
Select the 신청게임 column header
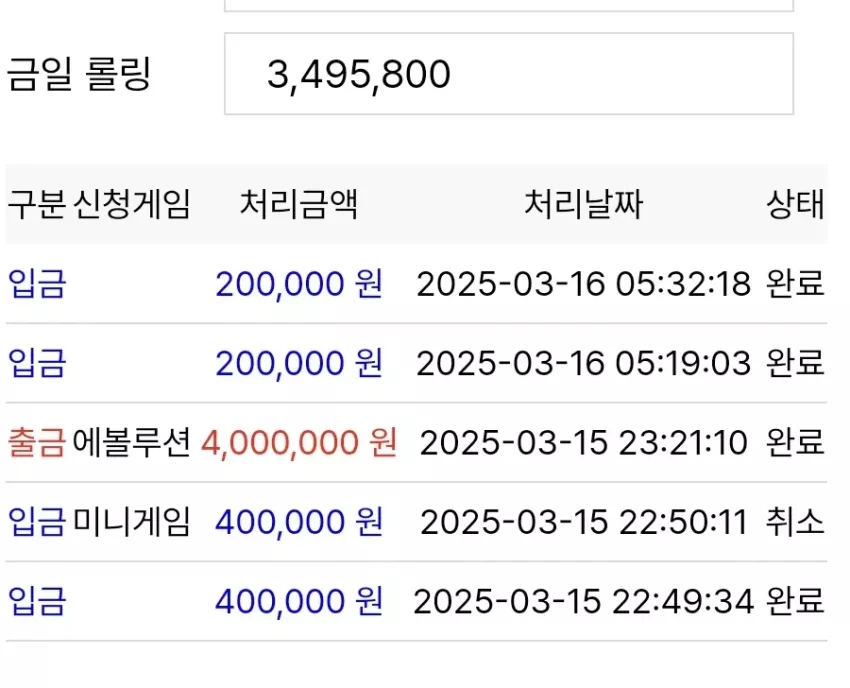pyautogui.click(x=132, y=204)
